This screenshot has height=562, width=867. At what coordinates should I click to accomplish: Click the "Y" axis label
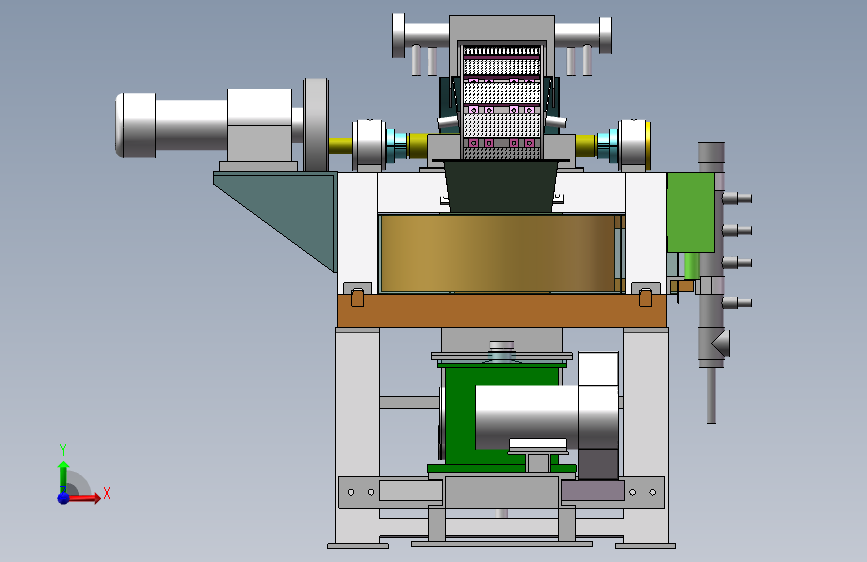coord(63,450)
